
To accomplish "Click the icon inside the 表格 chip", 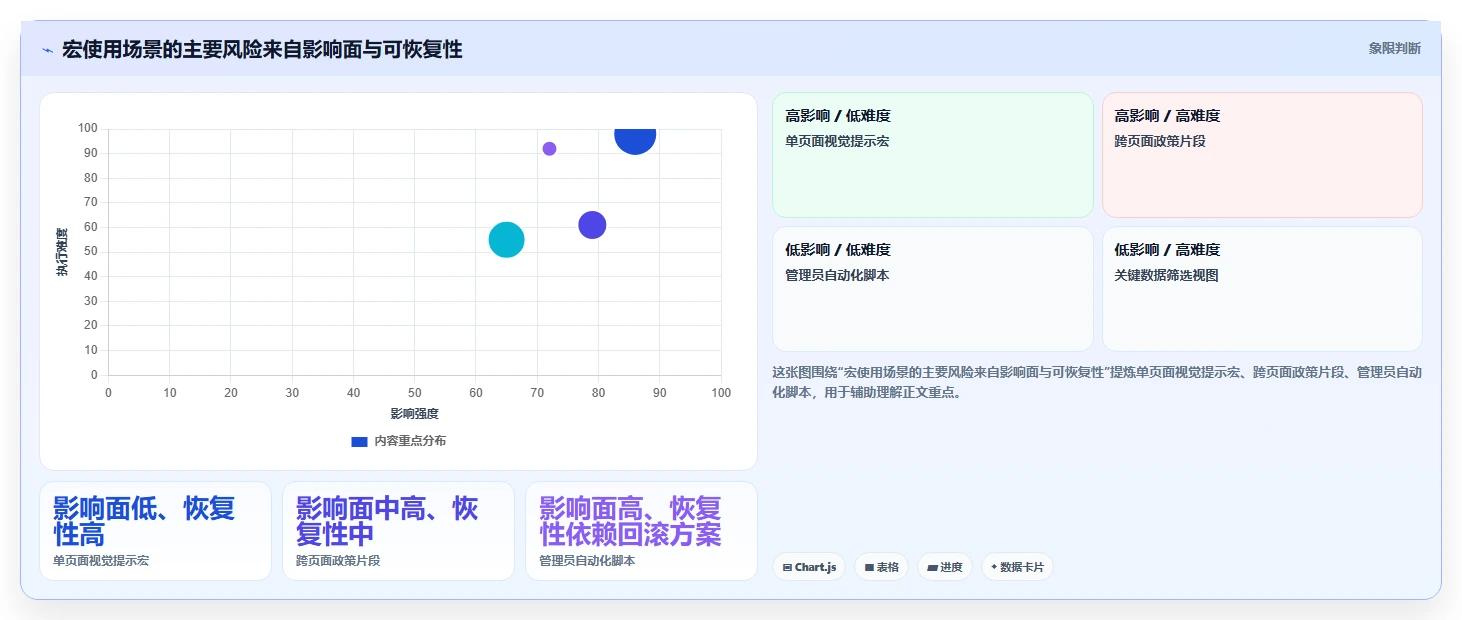I will [x=869, y=567].
